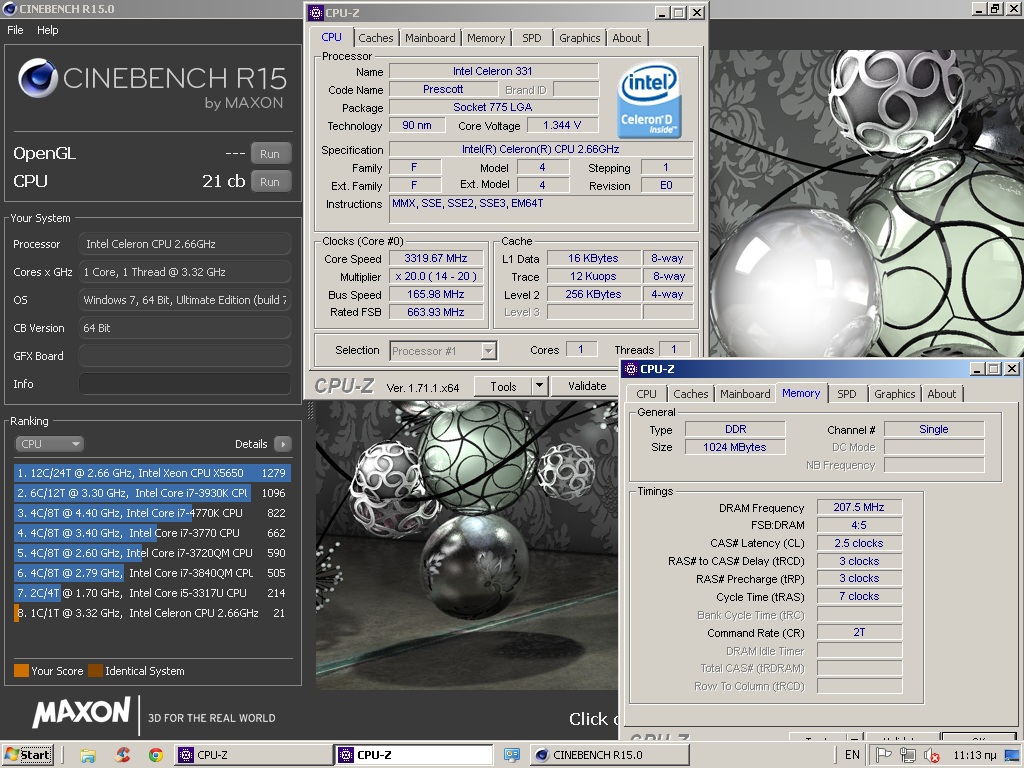Switch to Graphics tab in top CPU-Z window

point(579,38)
